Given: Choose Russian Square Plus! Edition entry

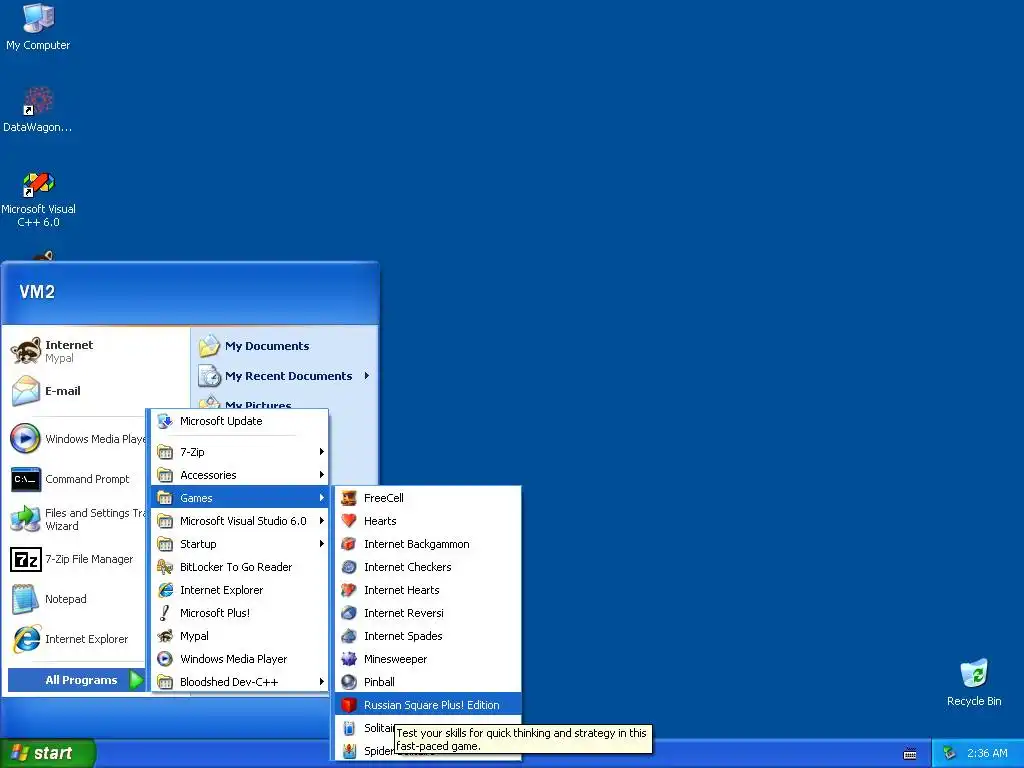Looking at the screenshot, I should tap(428, 705).
